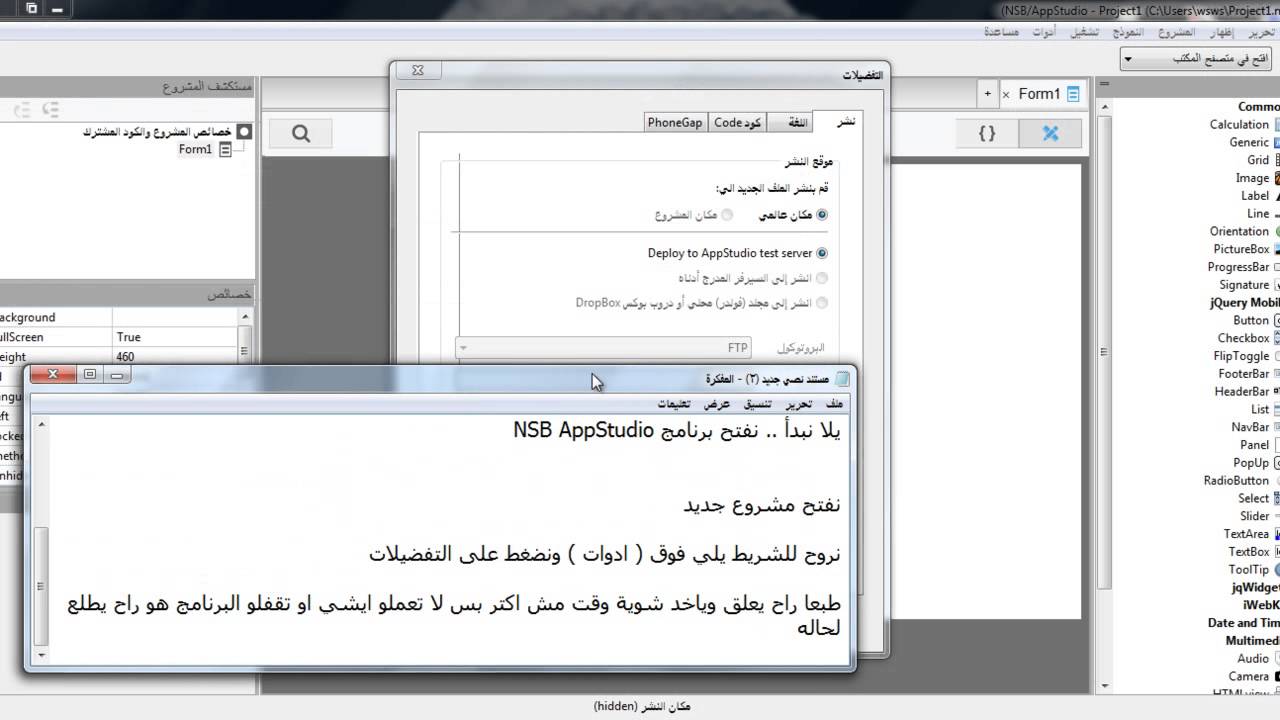
Task: Select Checkbox control in toolbox
Action: [1243, 338]
